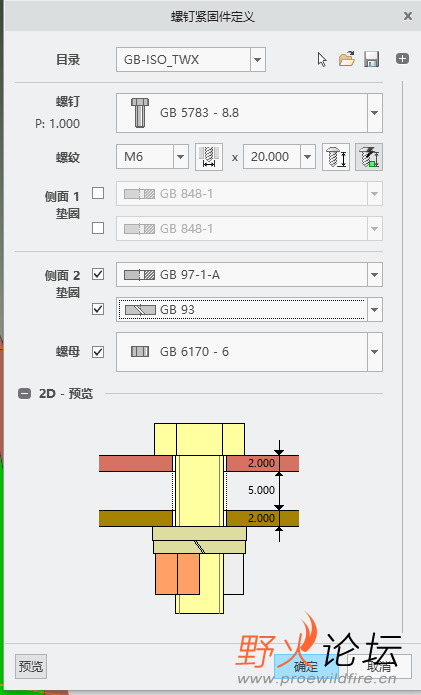Click the plus add icon
The width and height of the screenshot is (421, 695).
point(402,59)
